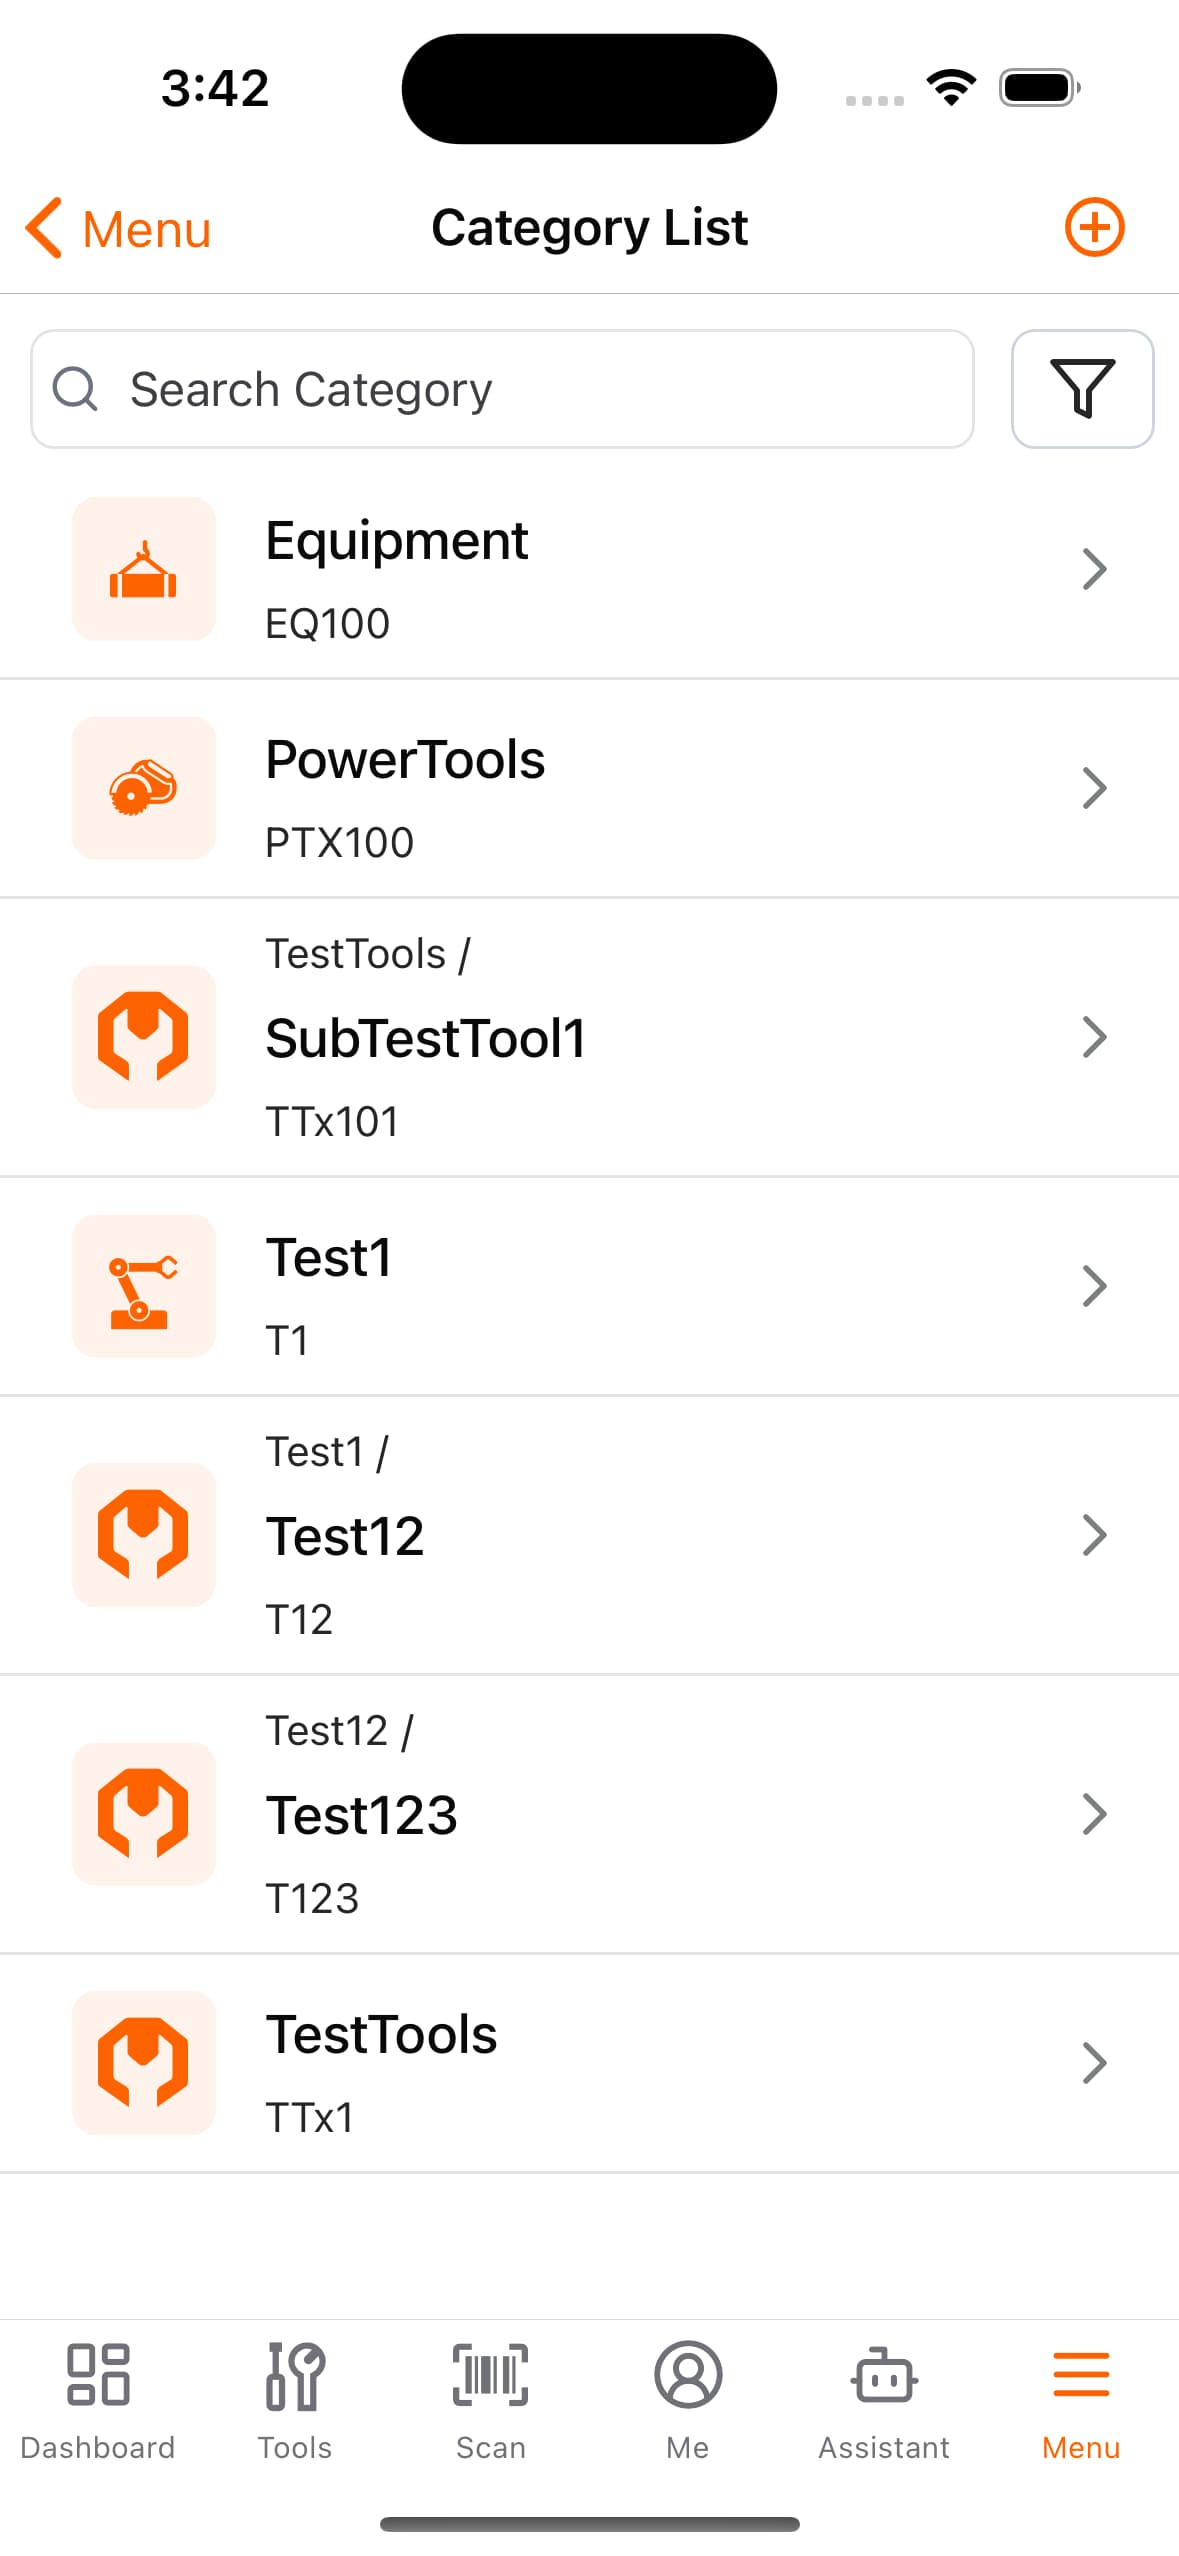Tap the Equipment crane icon
1179x2556 pixels.
(144, 569)
